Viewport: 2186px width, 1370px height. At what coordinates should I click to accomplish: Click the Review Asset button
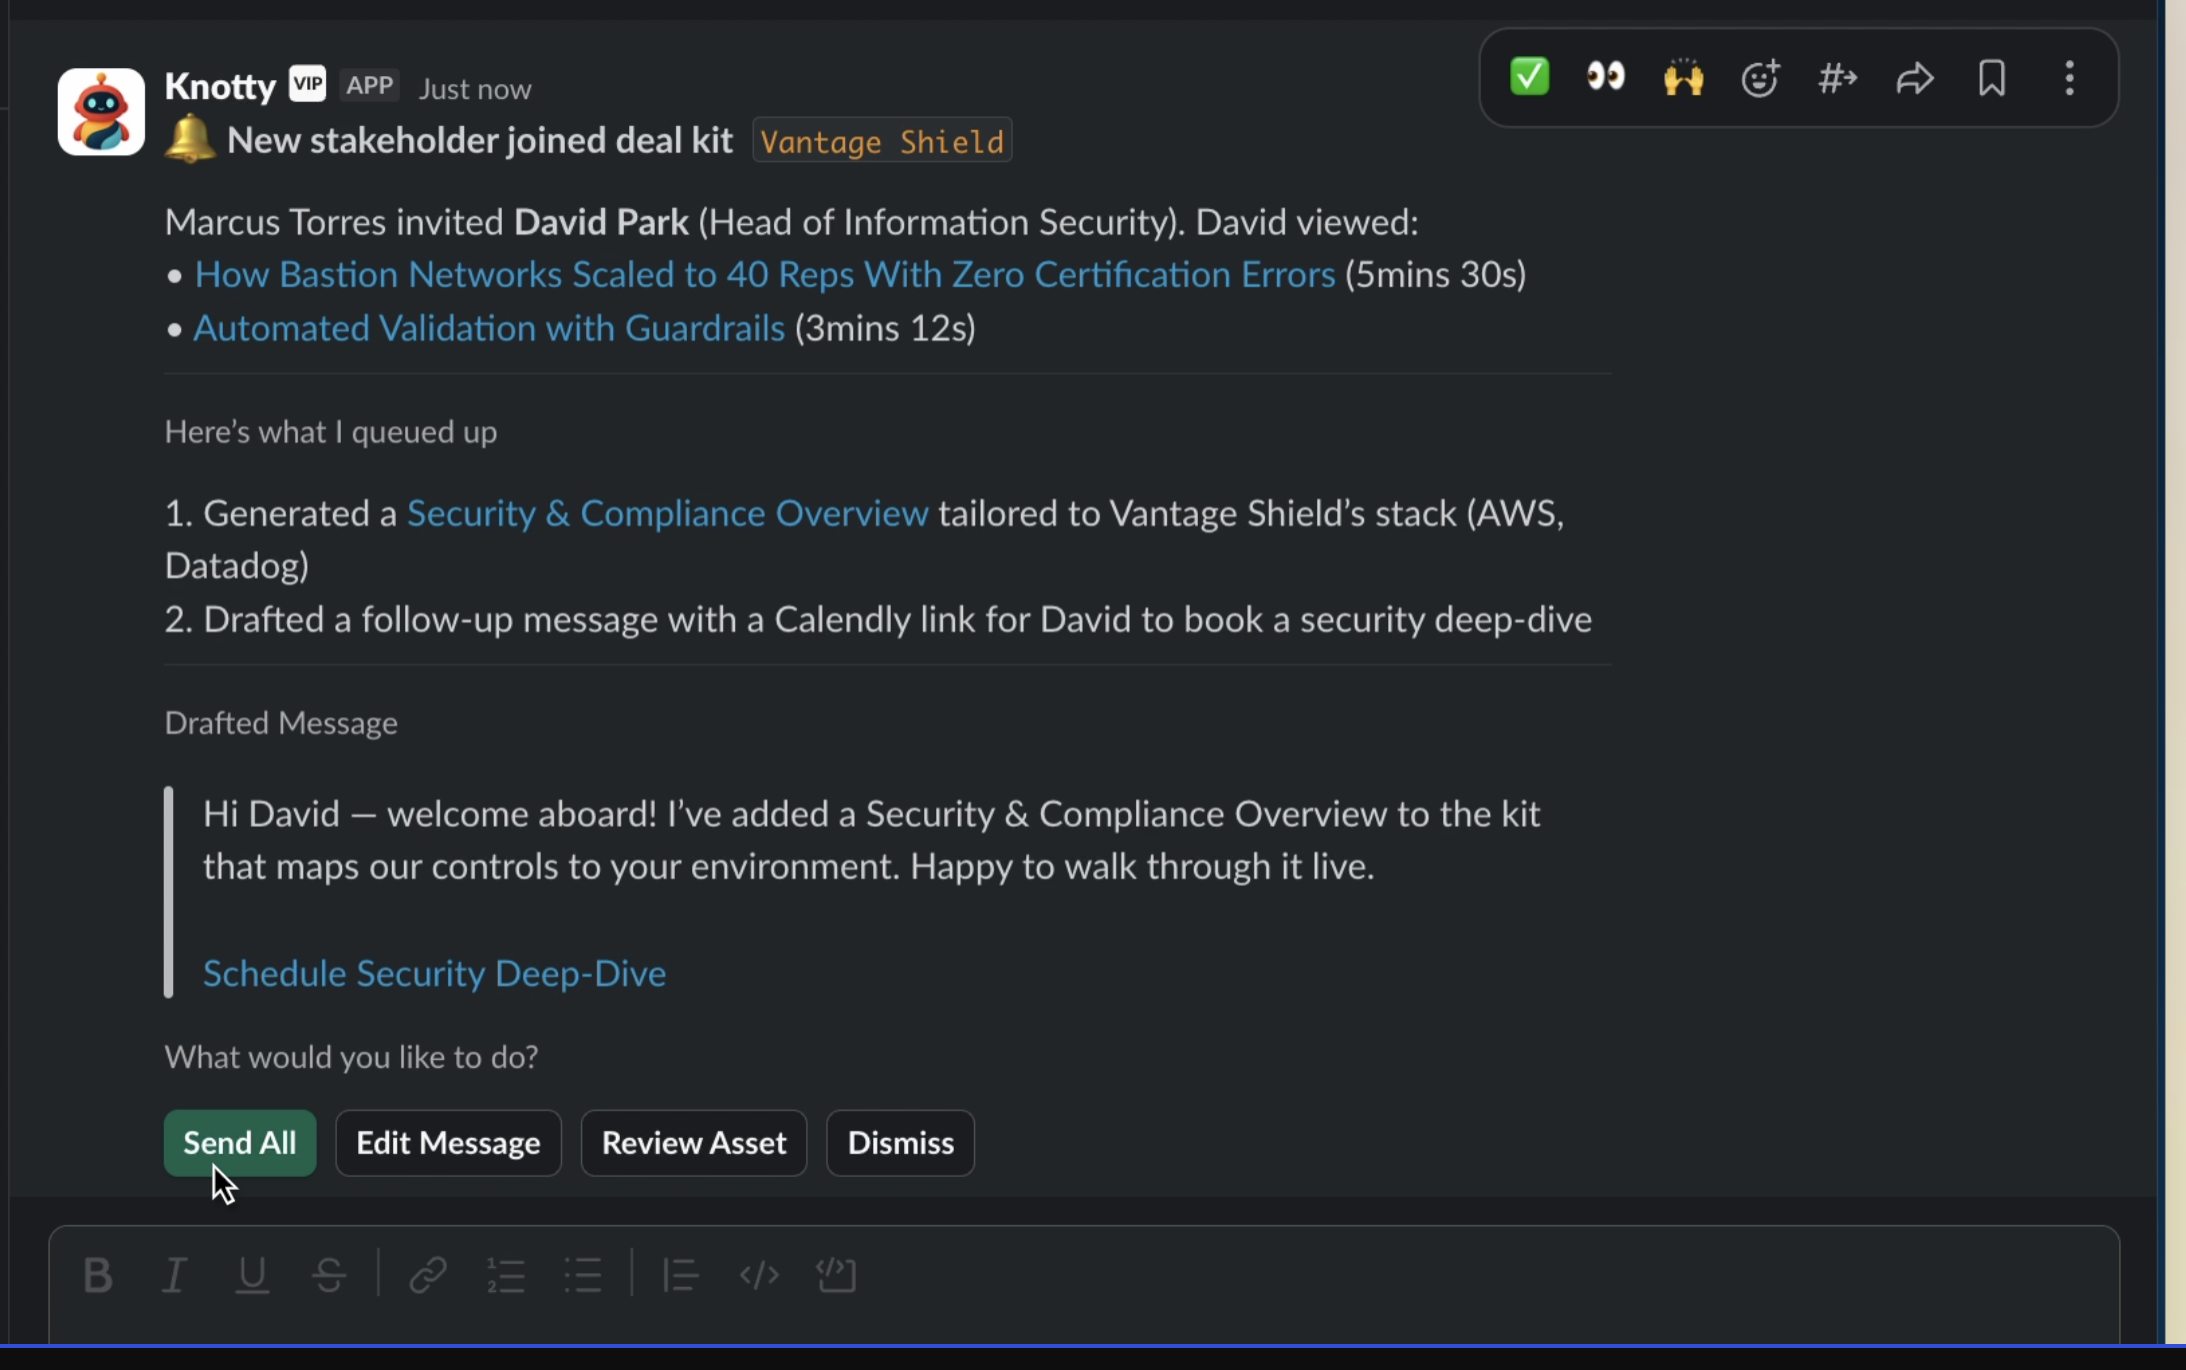click(693, 1142)
